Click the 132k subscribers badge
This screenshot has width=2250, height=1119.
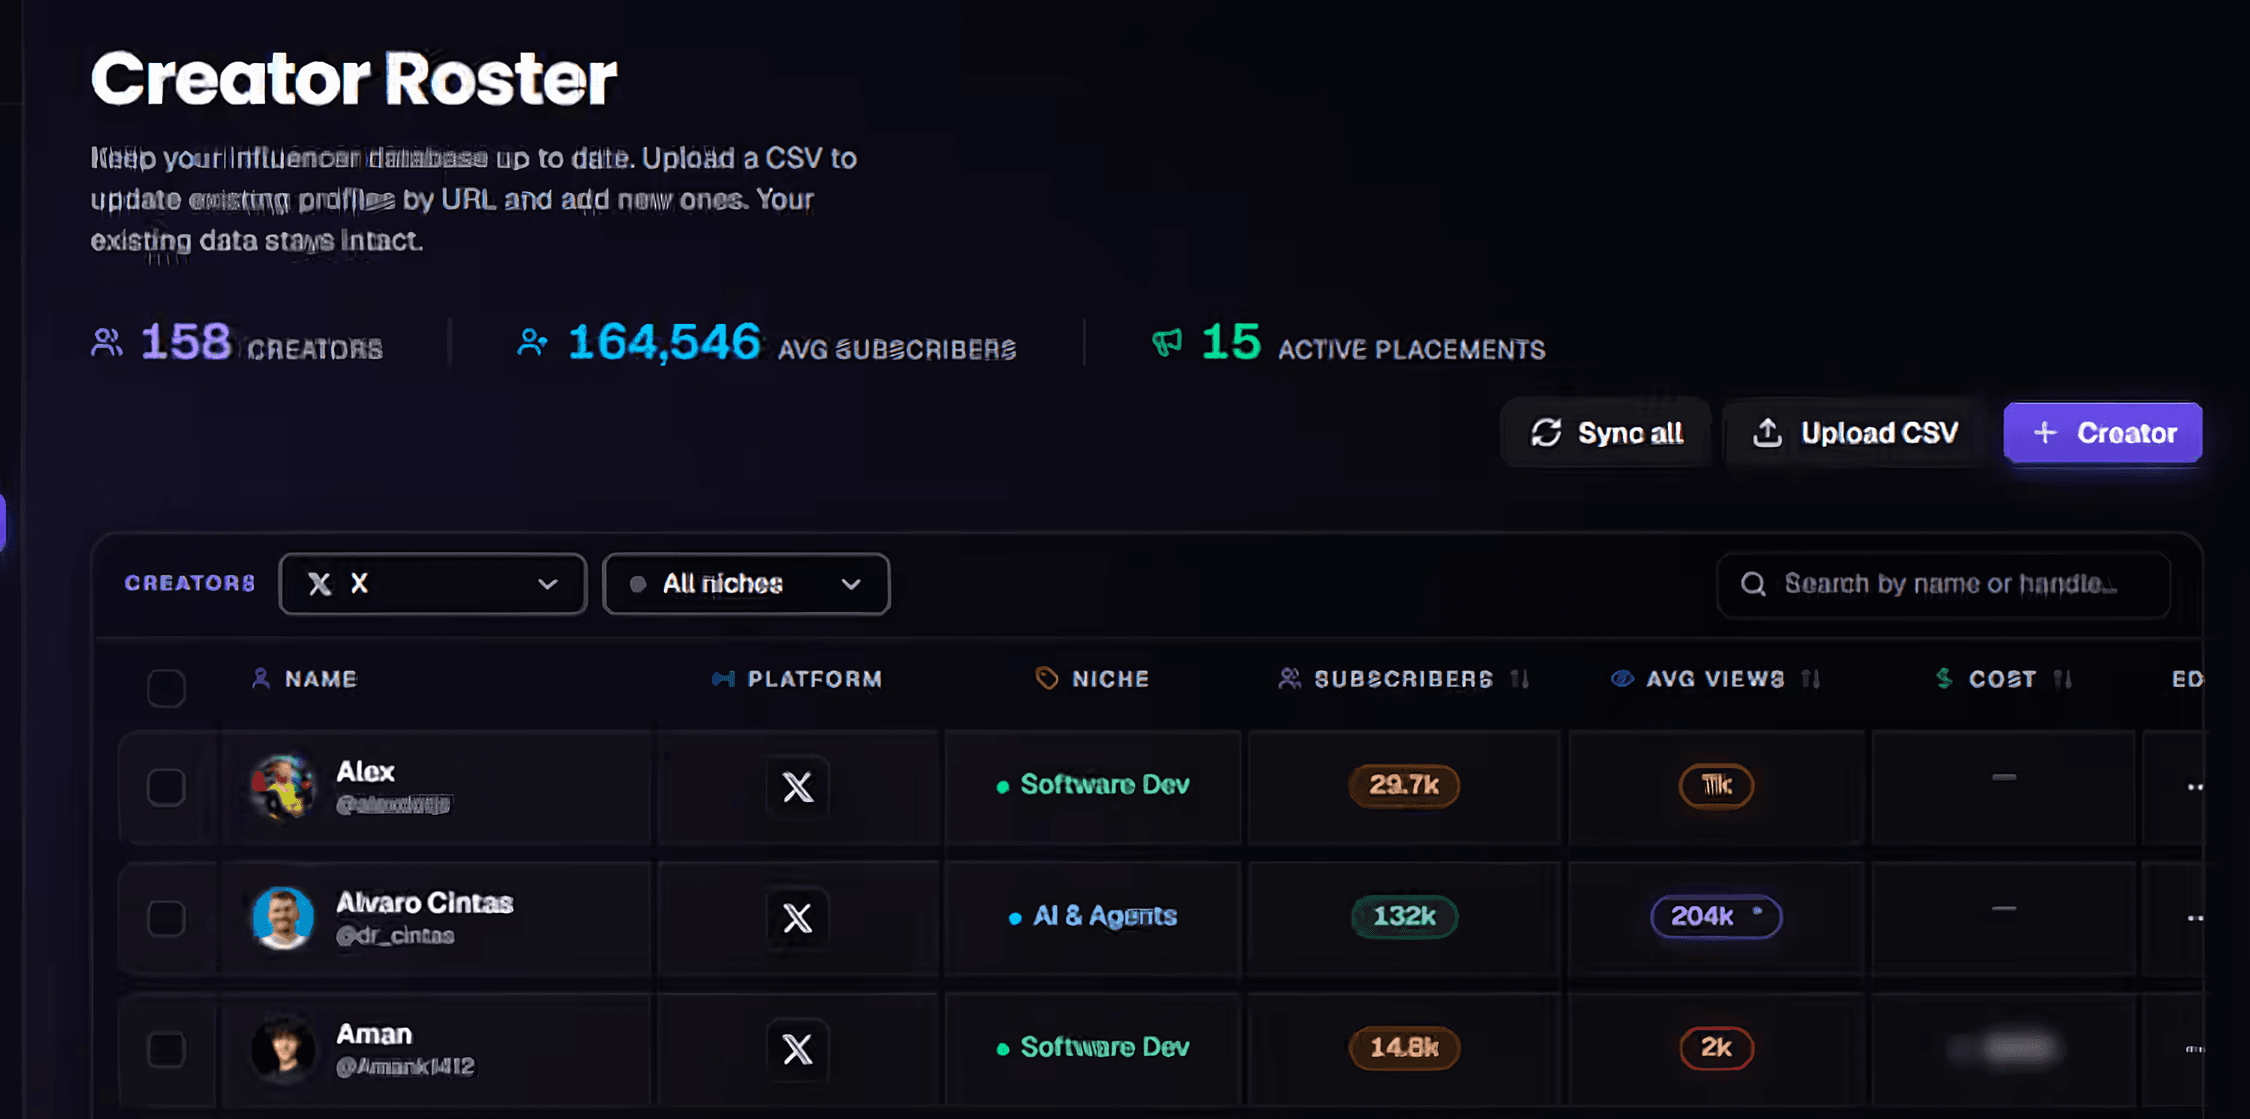[1404, 916]
